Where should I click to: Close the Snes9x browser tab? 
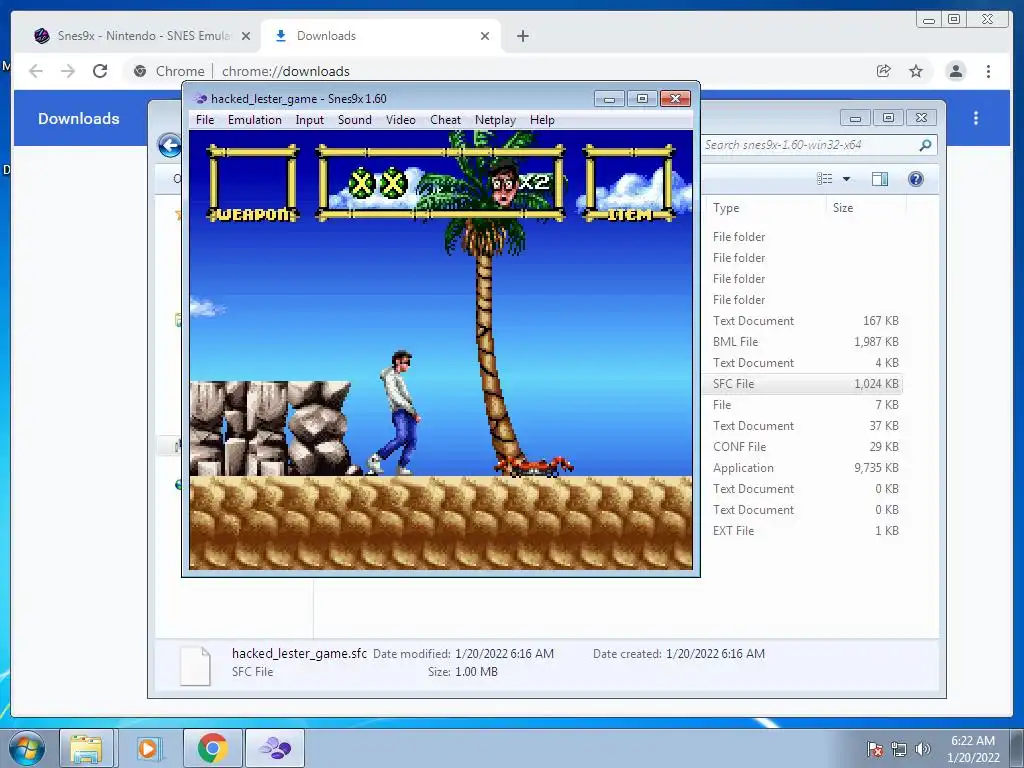[246, 36]
